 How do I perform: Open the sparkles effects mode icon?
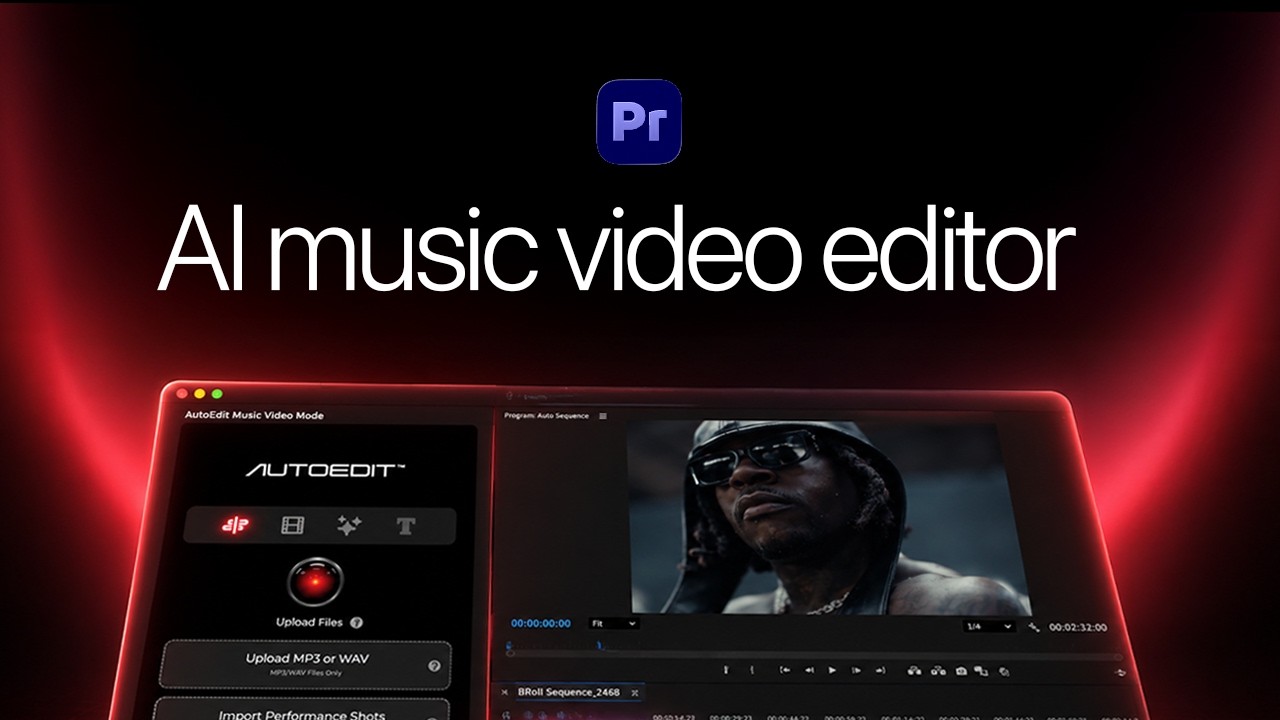(x=348, y=526)
